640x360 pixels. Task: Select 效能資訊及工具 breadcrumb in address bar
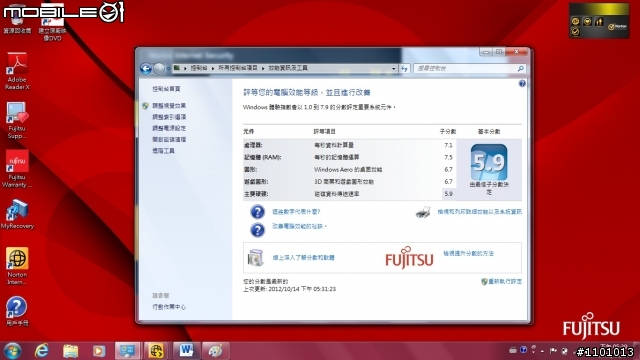point(288,68)
